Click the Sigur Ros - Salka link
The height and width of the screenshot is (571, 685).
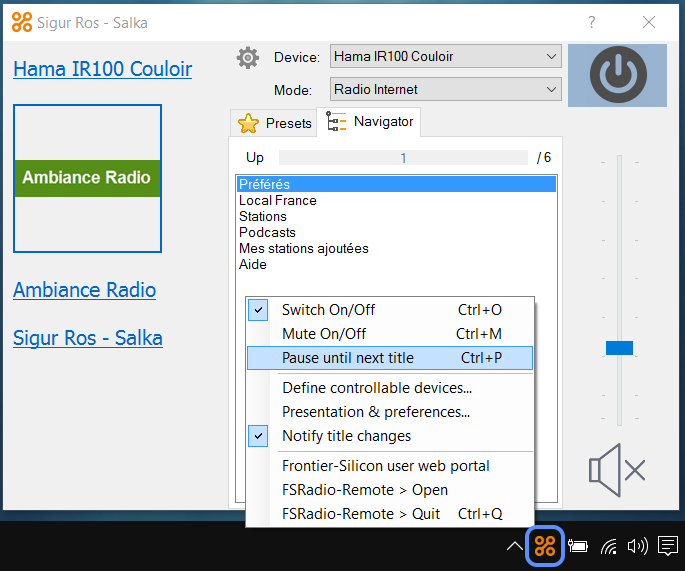click(88, 338)
